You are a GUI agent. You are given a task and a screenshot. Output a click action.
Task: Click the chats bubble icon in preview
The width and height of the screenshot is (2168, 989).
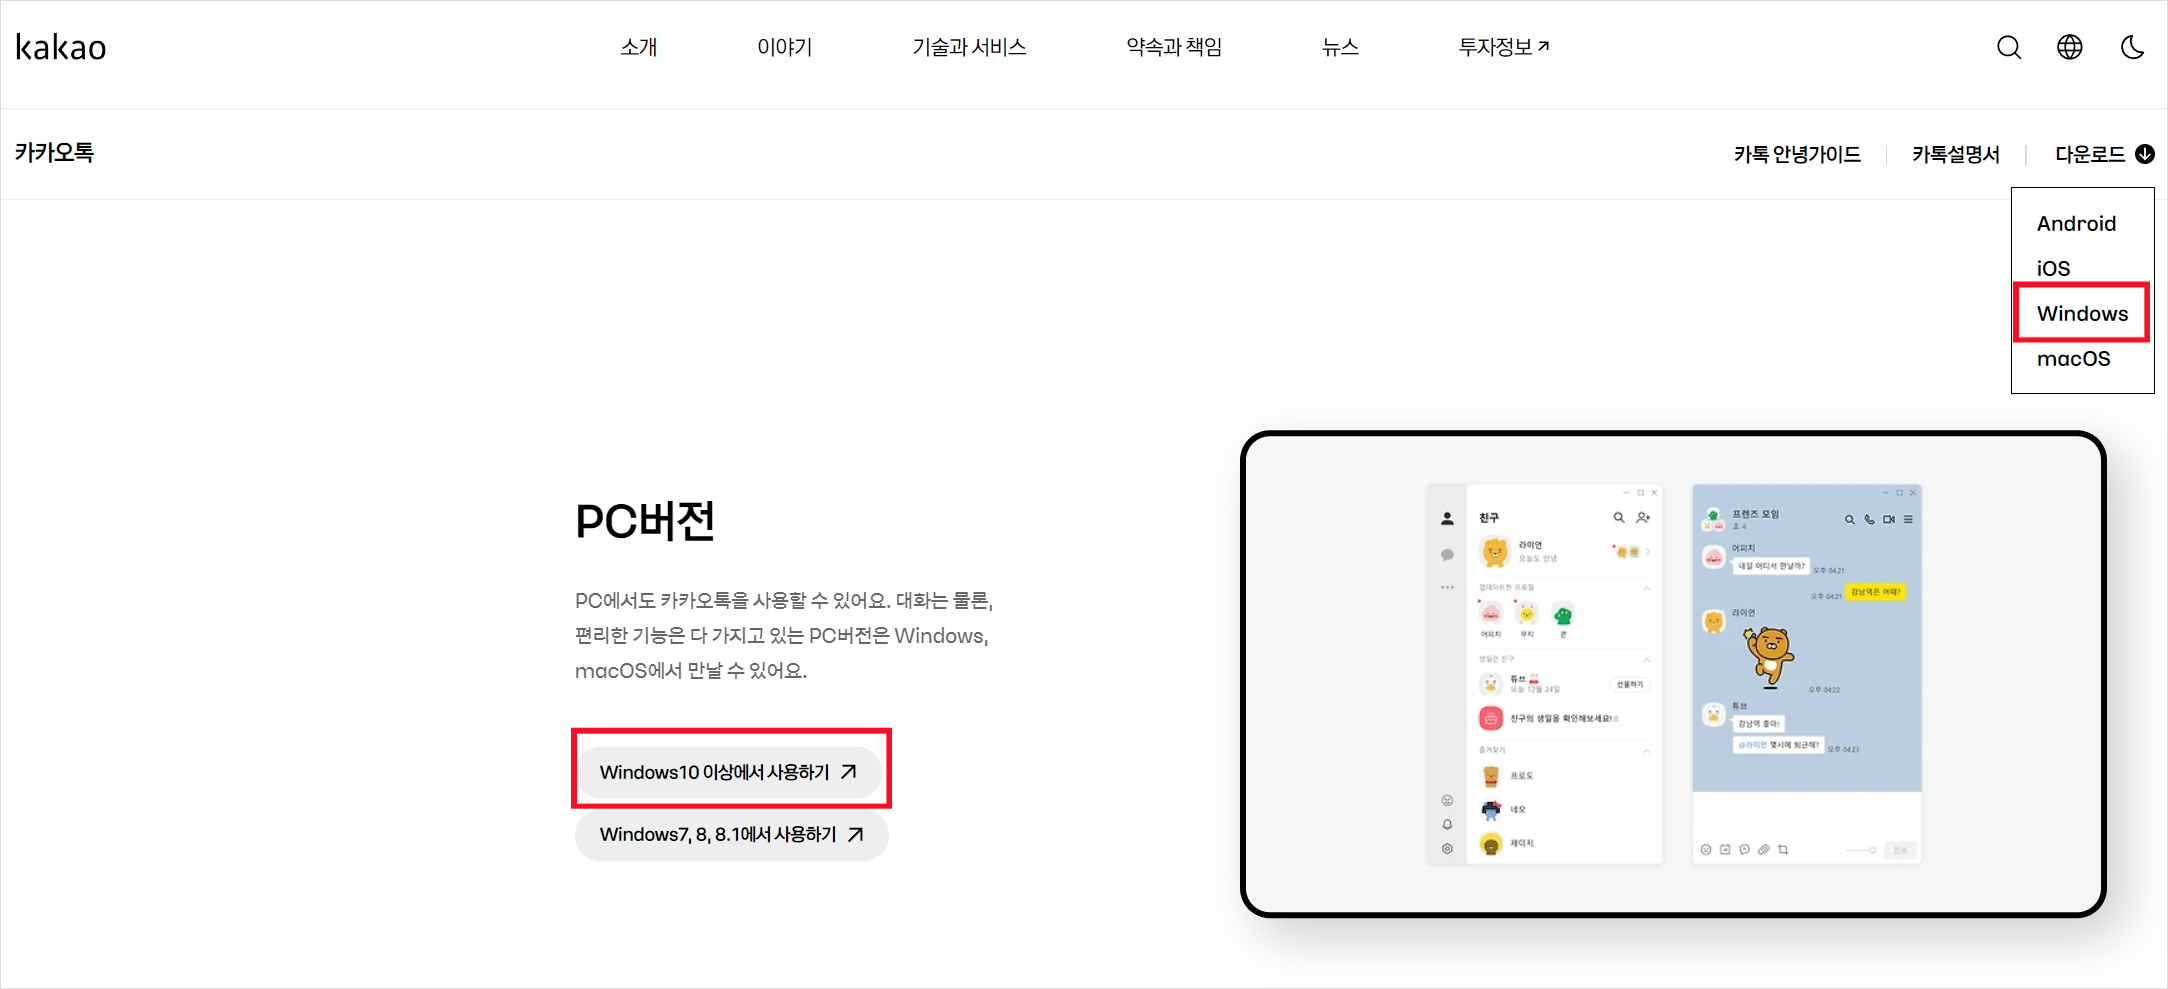(1447, 554)
